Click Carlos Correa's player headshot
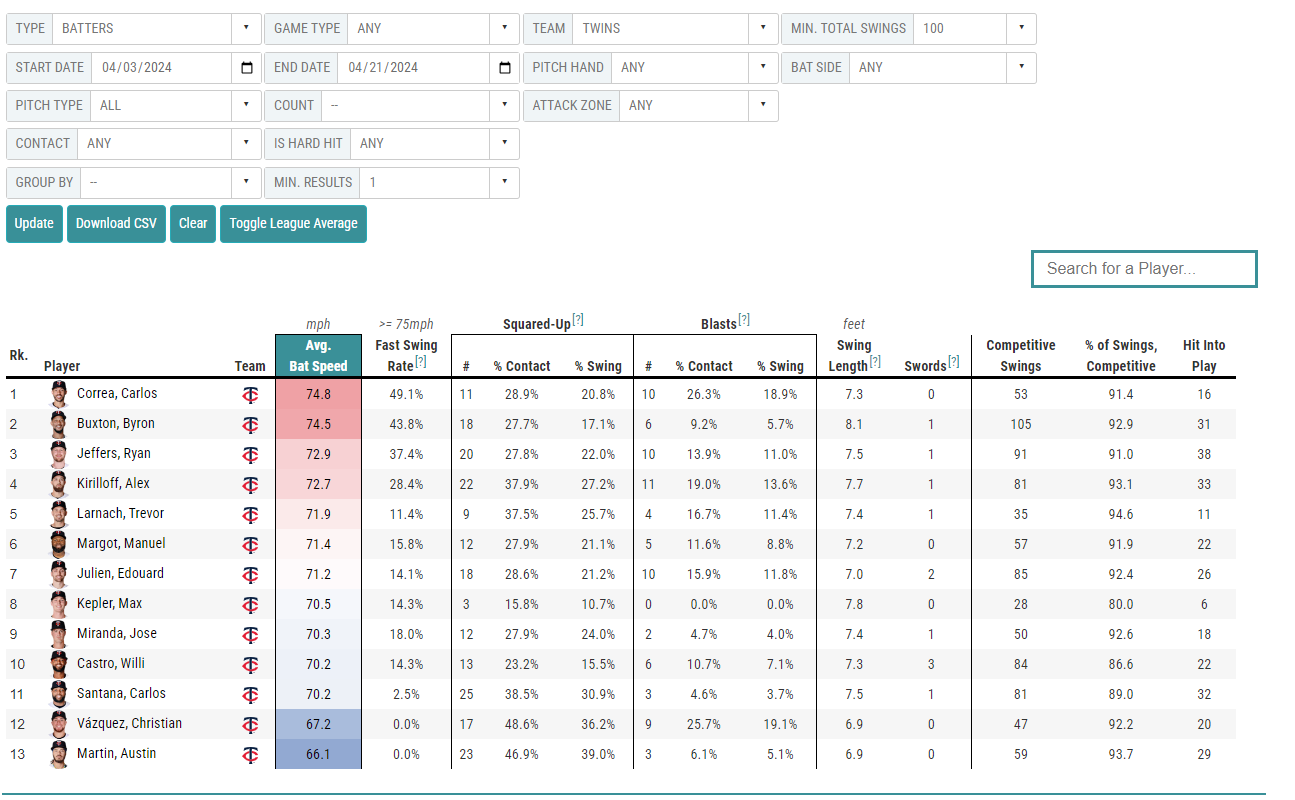The width and height of the screenshot is (1295, 800). (x=59, y=394)
